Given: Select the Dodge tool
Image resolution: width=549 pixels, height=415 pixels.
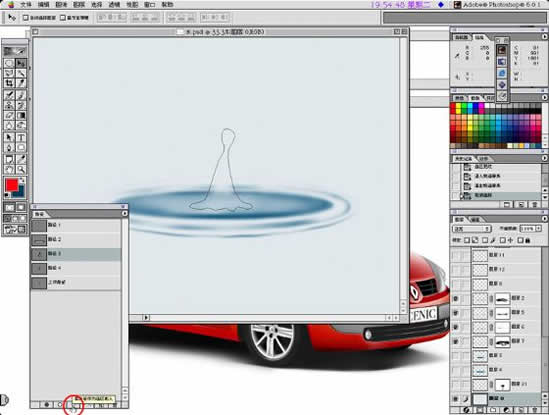Looking at the screenshot, I should click(21, 125).
